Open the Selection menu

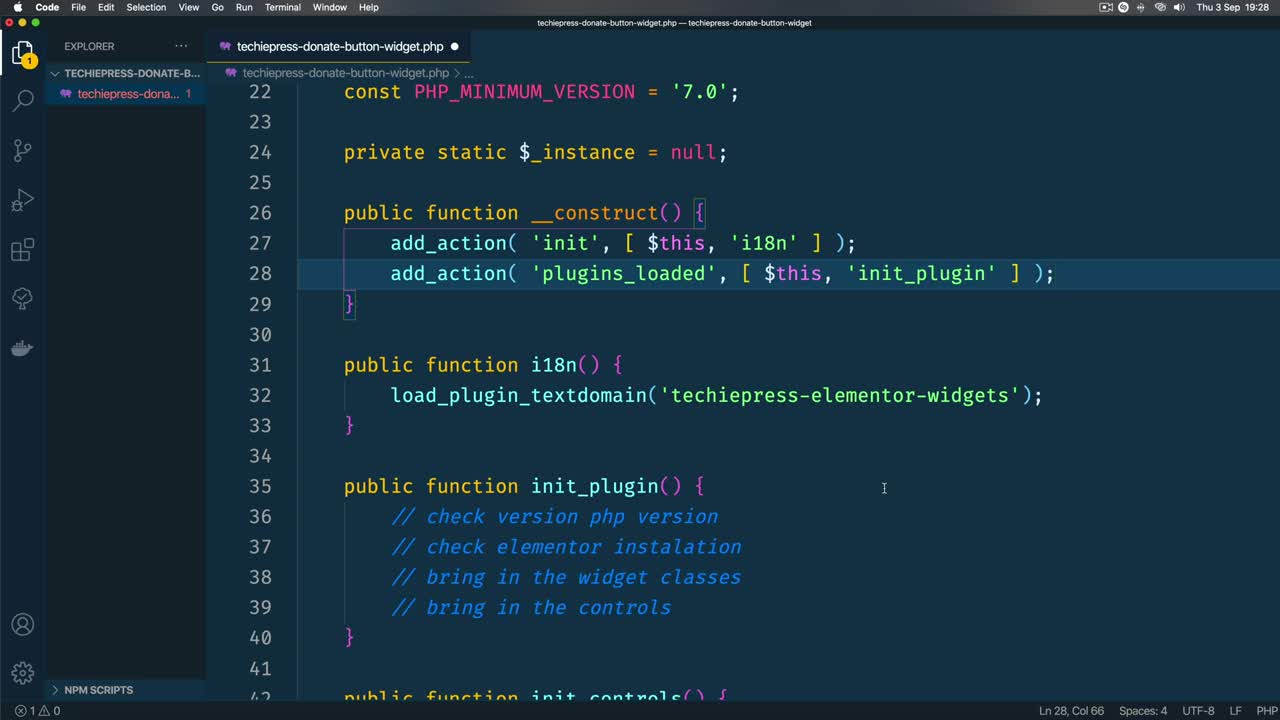(146, 7)
